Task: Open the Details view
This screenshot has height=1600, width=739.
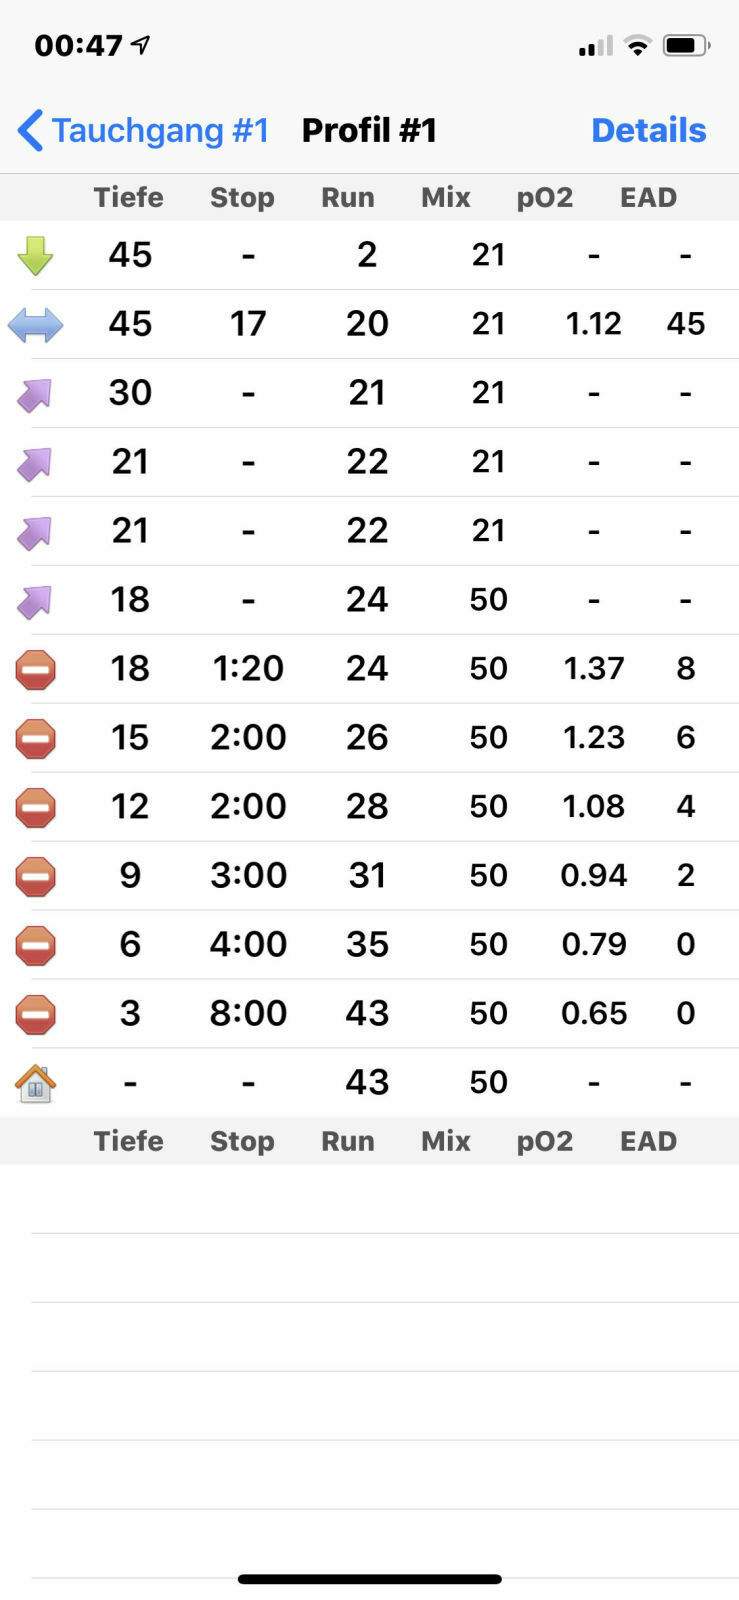Action: 648,130
